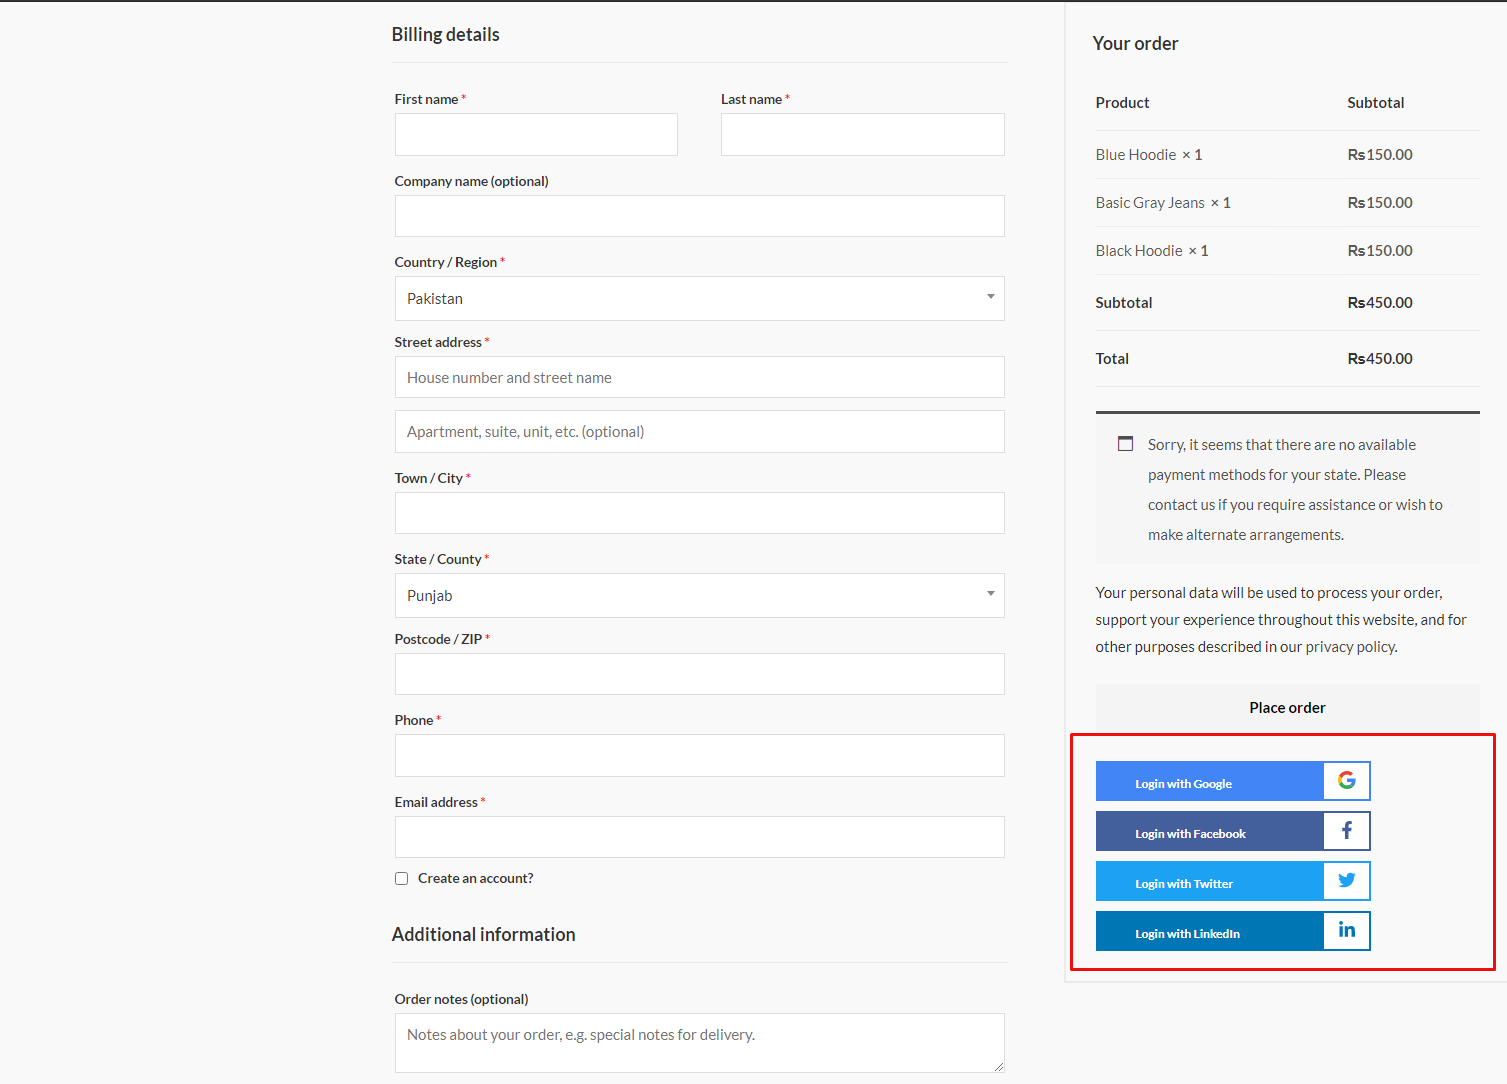Click Login with LinkedIn label
The width and height of the screenshot is (1507, 1084).
point(1187,934)
